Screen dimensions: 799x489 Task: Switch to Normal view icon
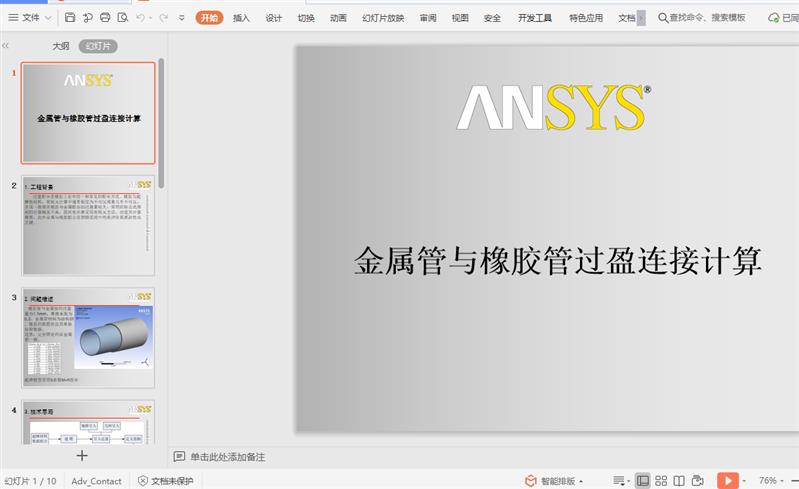tap(643, 481)
